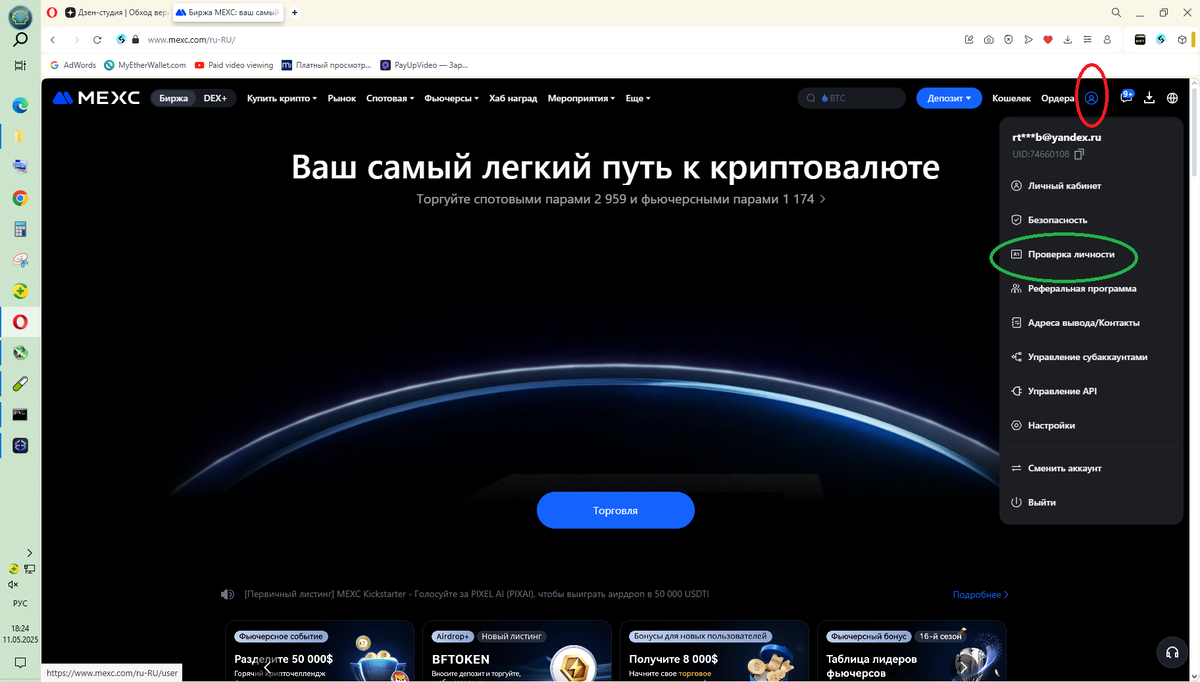
Task: Click the browser tab search magnifier icon
Action: 1116,12
